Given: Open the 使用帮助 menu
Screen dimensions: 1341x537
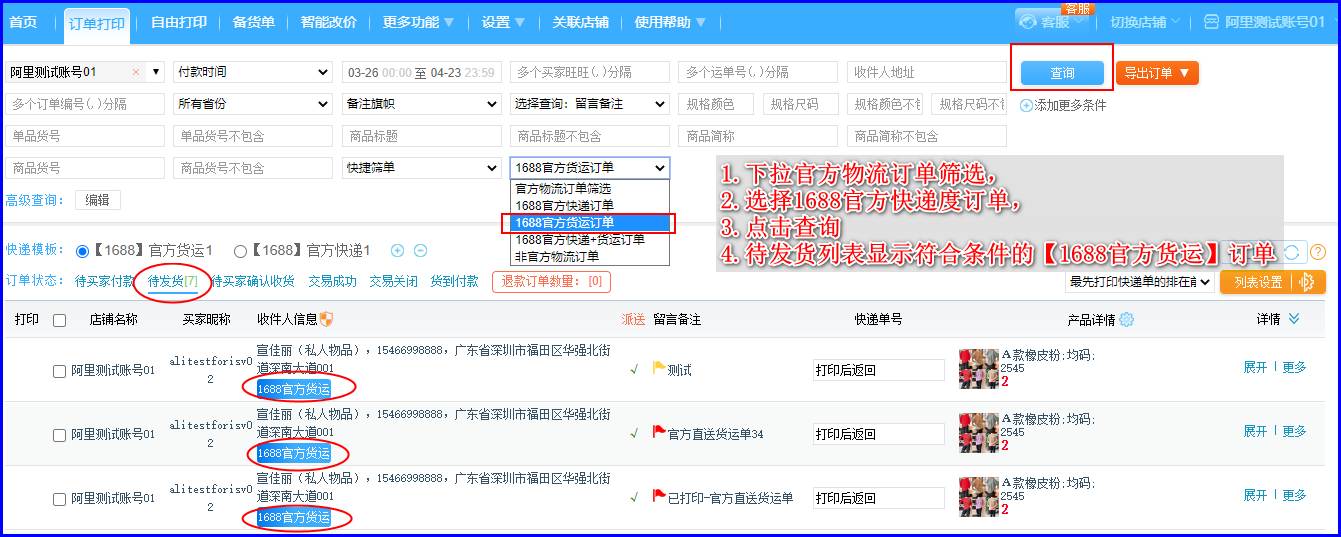Looking at the screenshot, I should click(670, 21).
